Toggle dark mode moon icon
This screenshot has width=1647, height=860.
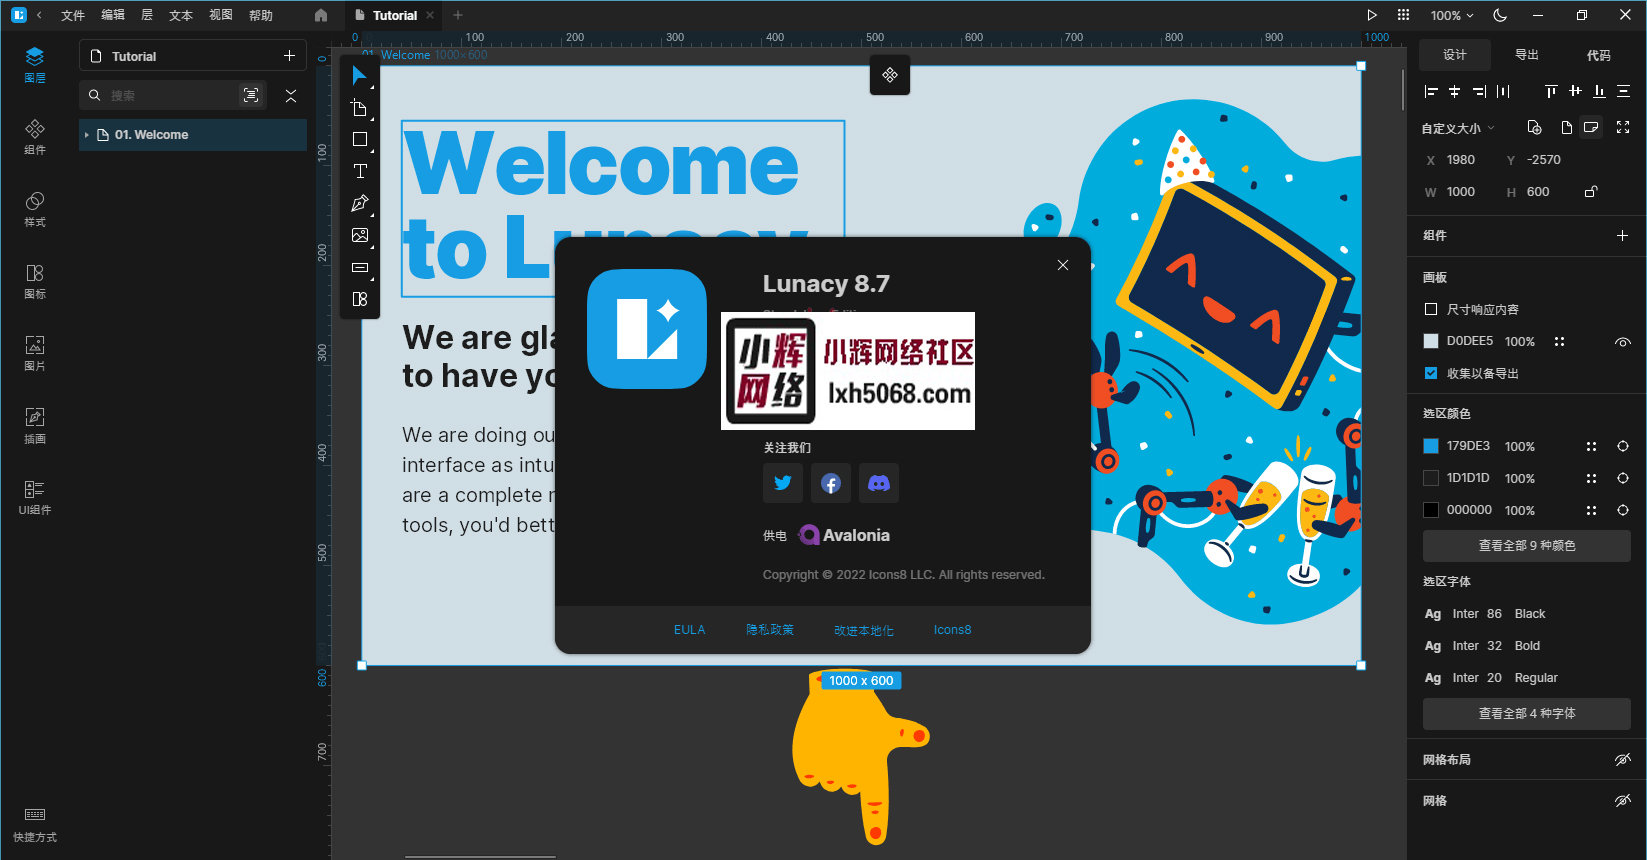click(1500, 15)
